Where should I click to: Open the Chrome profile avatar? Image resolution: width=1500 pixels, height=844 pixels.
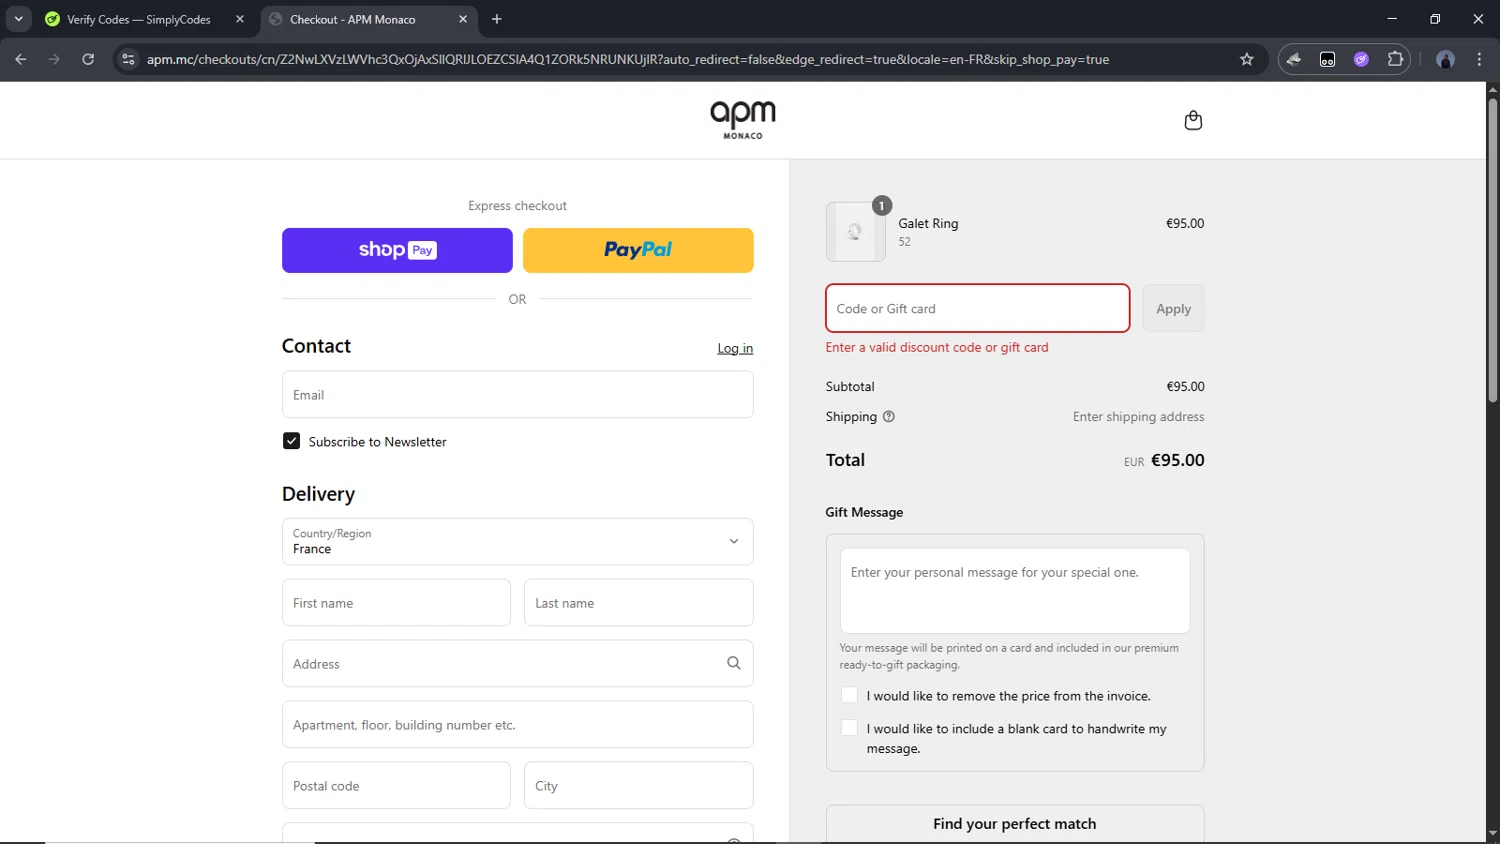[1445, 59]
